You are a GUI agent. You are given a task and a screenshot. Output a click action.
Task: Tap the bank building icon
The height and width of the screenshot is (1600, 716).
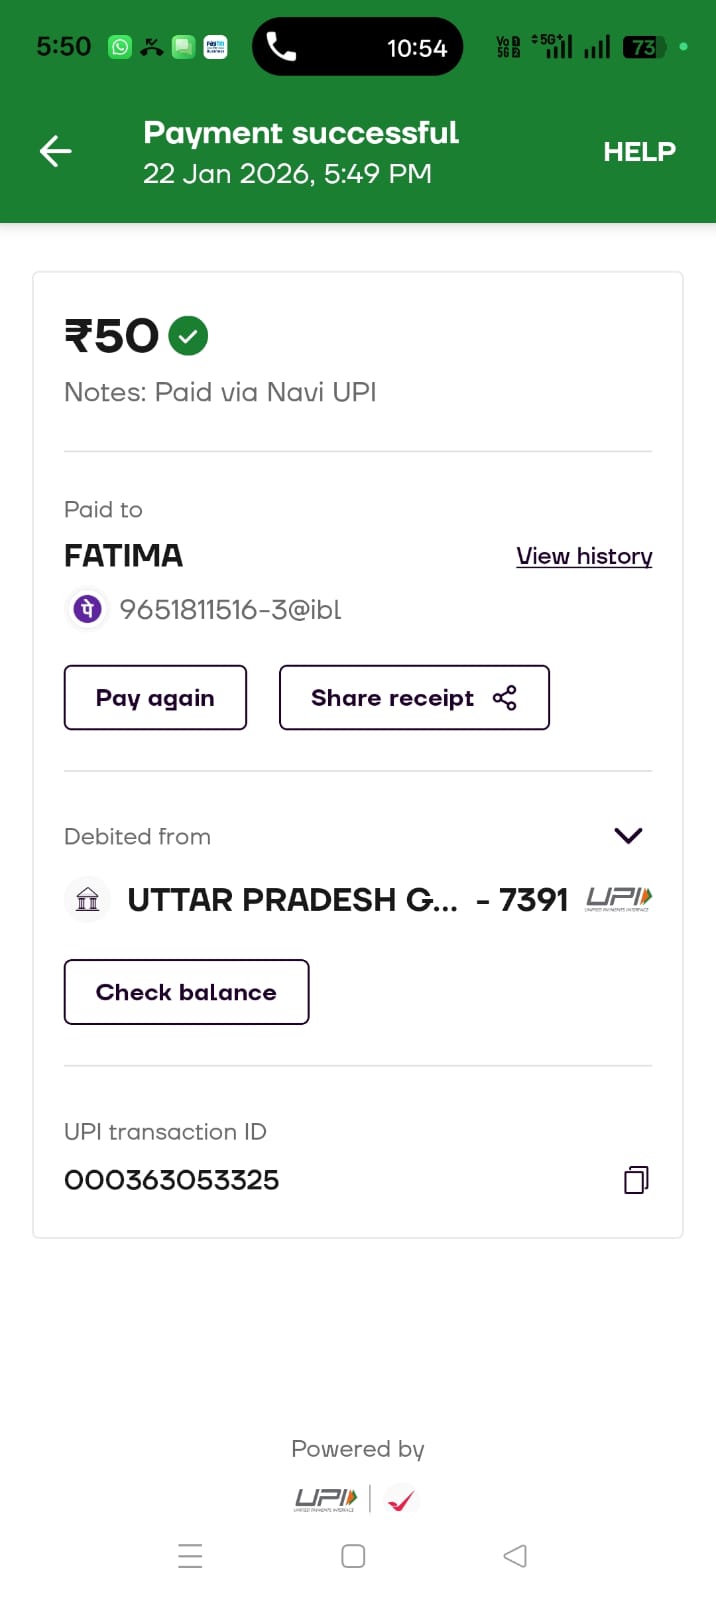click(x=88, y=899)
